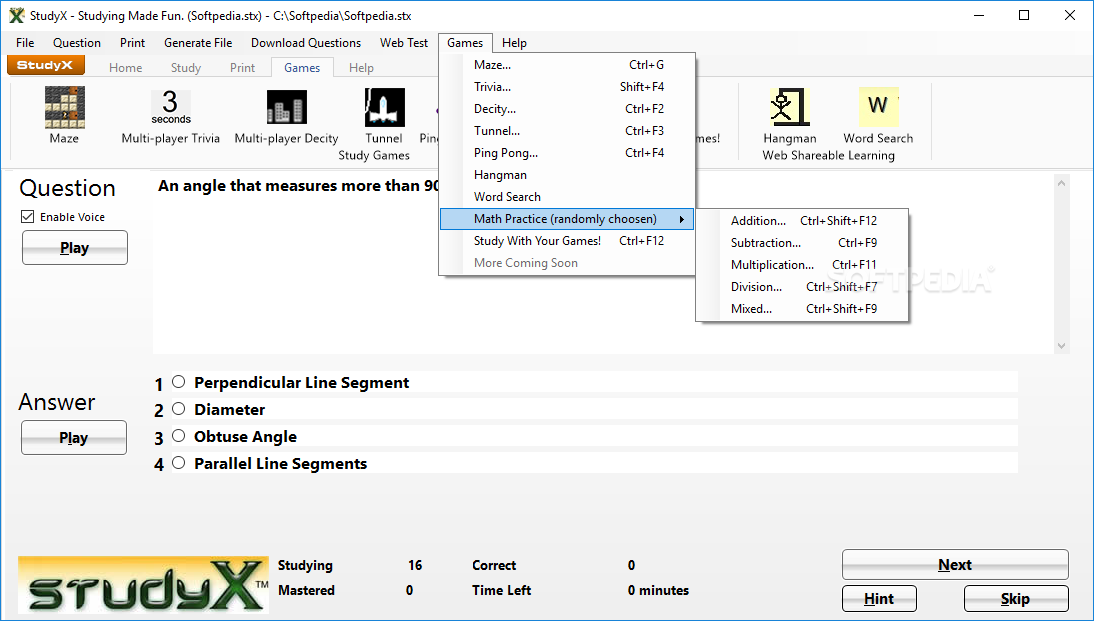This screenshot has height=621, width=1094.
Task: Choose Multiplication... in submenu
Action: coord(802,264)
